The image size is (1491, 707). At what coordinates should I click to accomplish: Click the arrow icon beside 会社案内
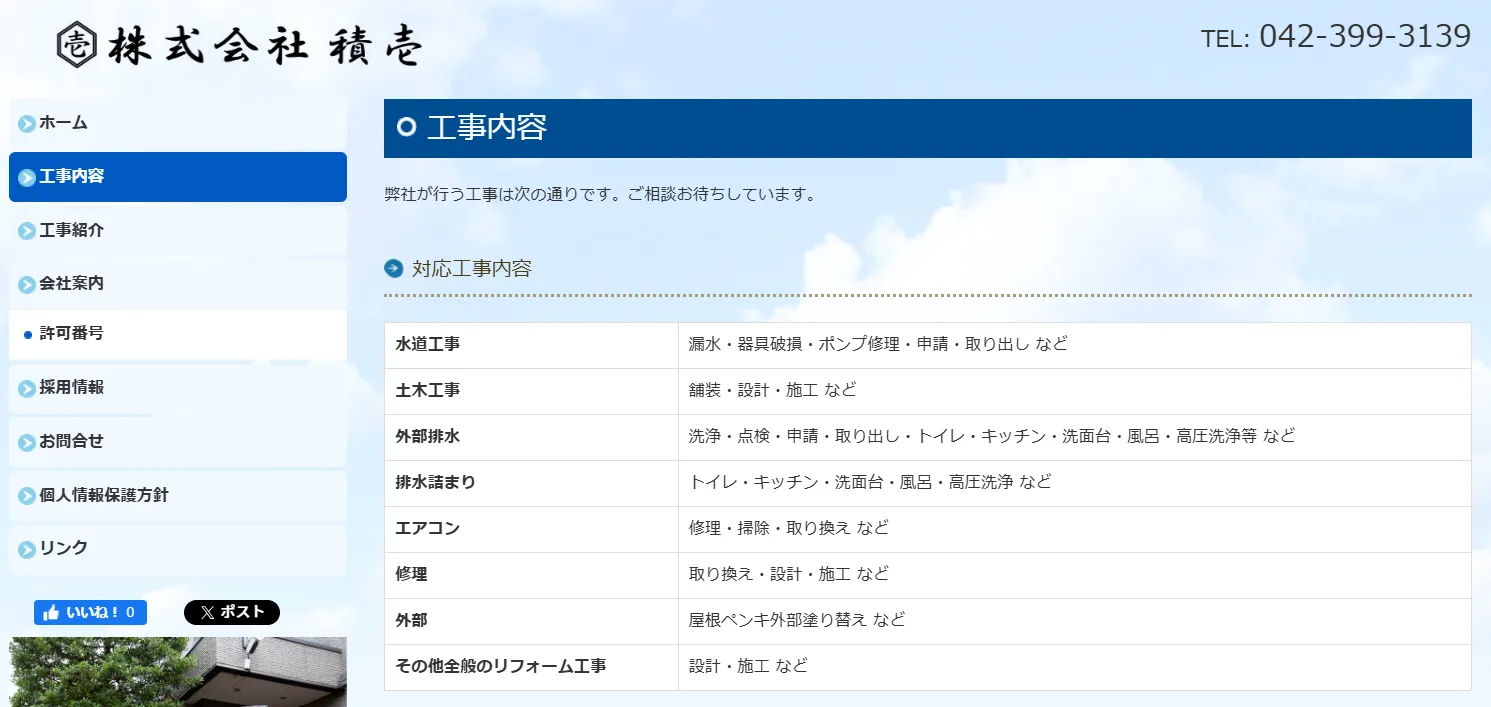(x=27, y=284)
